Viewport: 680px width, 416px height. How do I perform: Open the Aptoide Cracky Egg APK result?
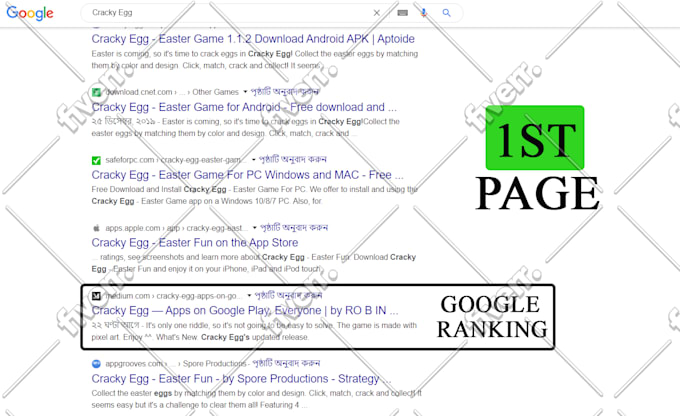tap(253, 39)
